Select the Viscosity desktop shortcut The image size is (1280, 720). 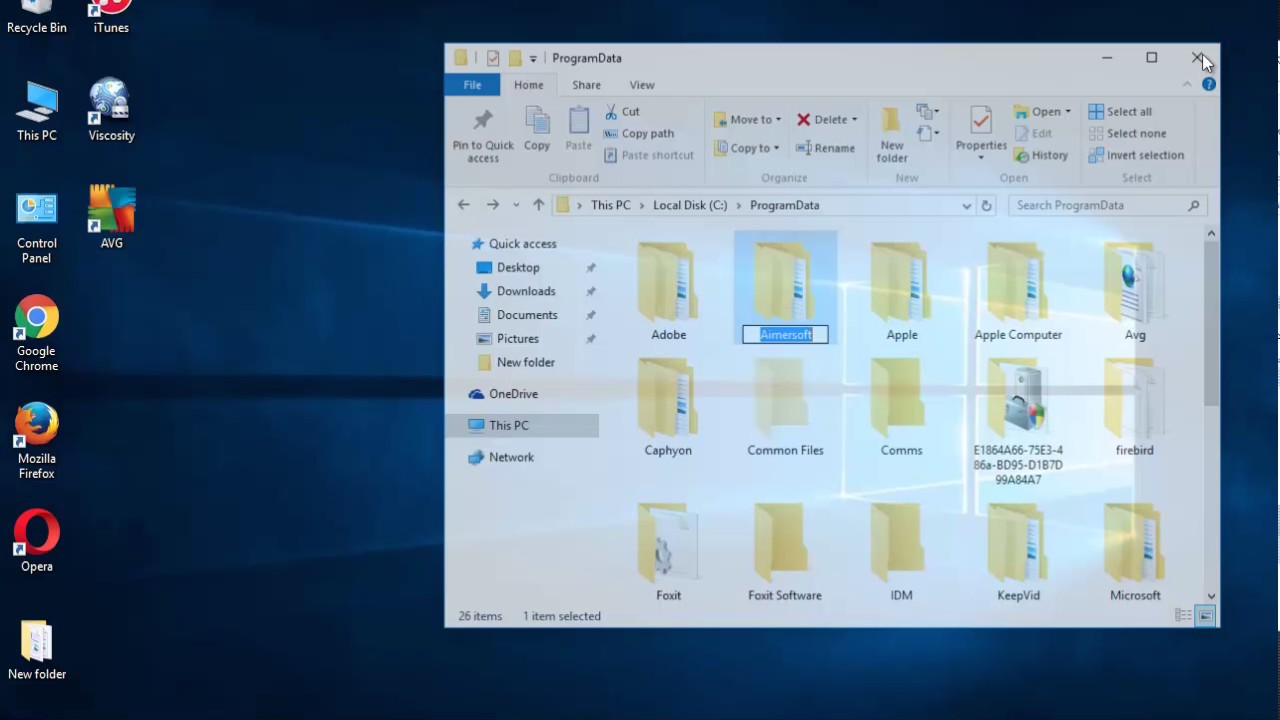111,111
